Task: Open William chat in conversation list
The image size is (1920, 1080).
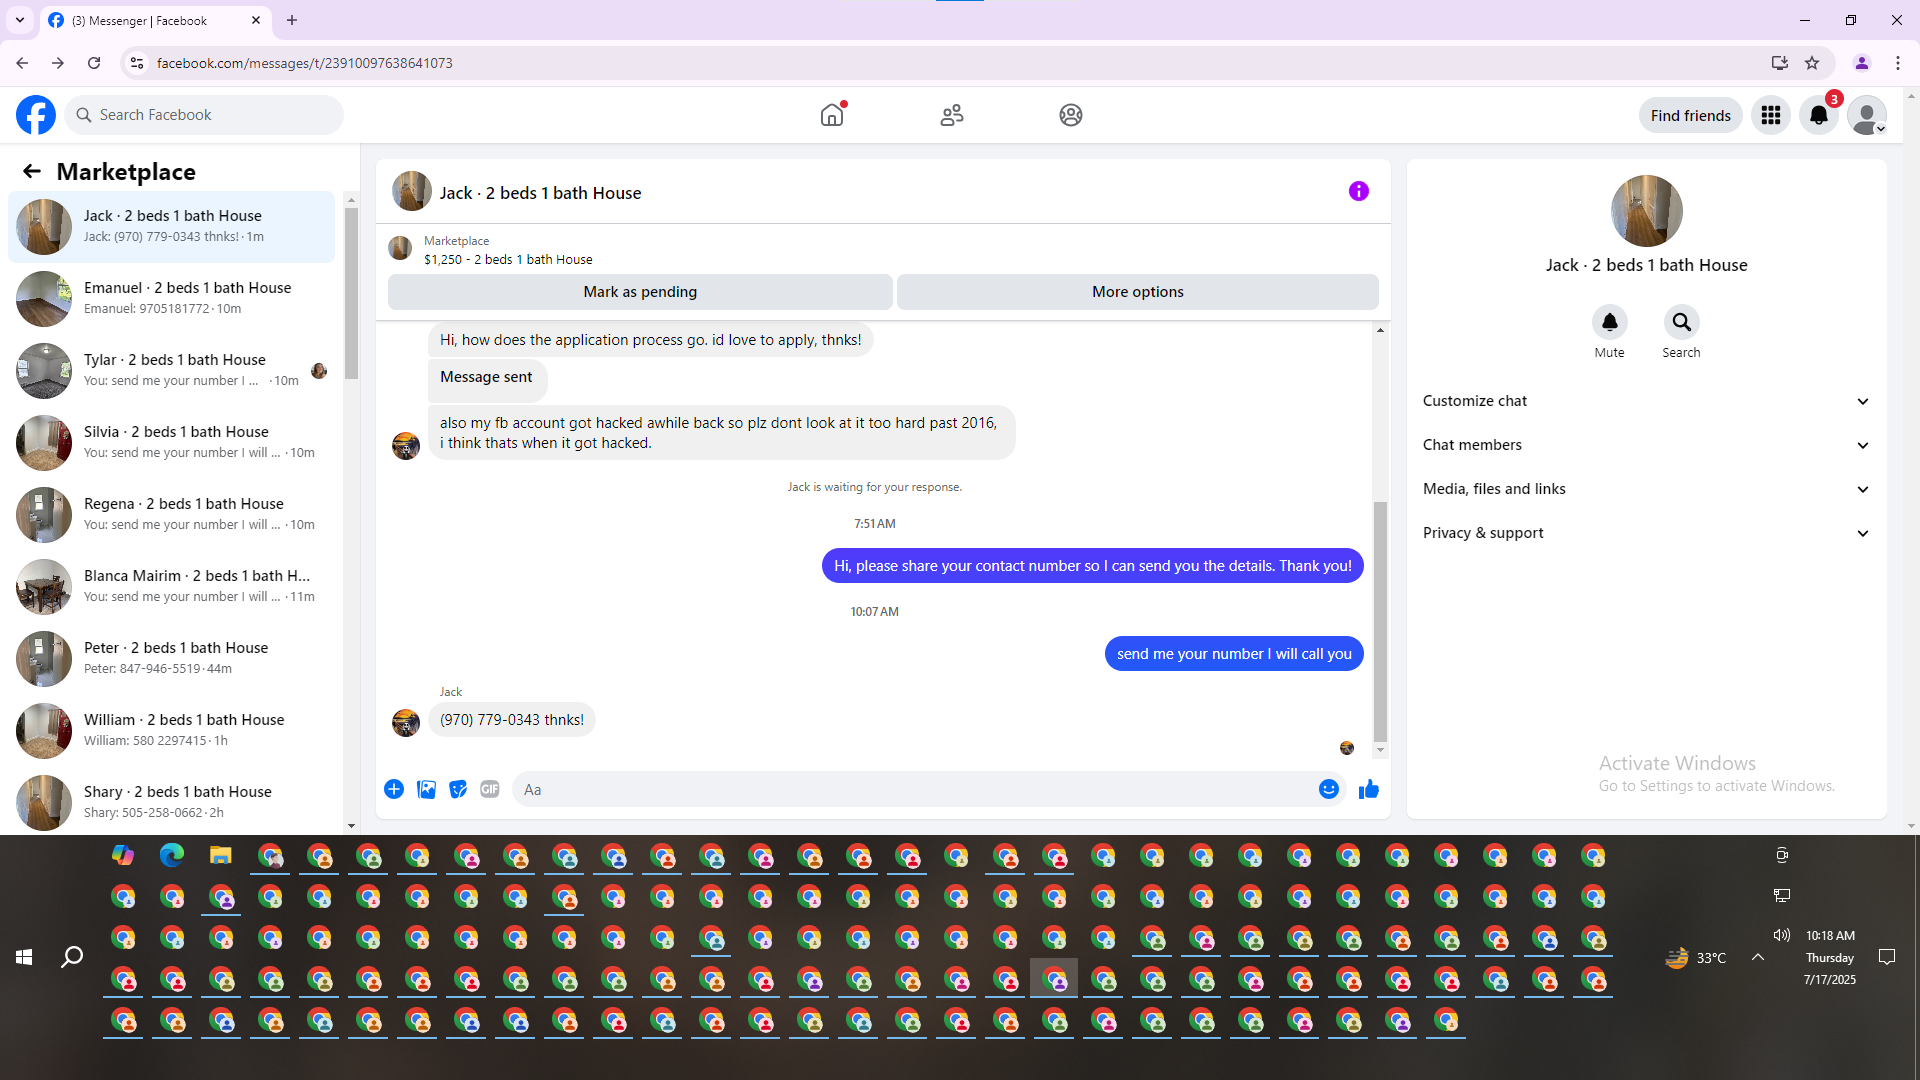Action: coord(172,731)
